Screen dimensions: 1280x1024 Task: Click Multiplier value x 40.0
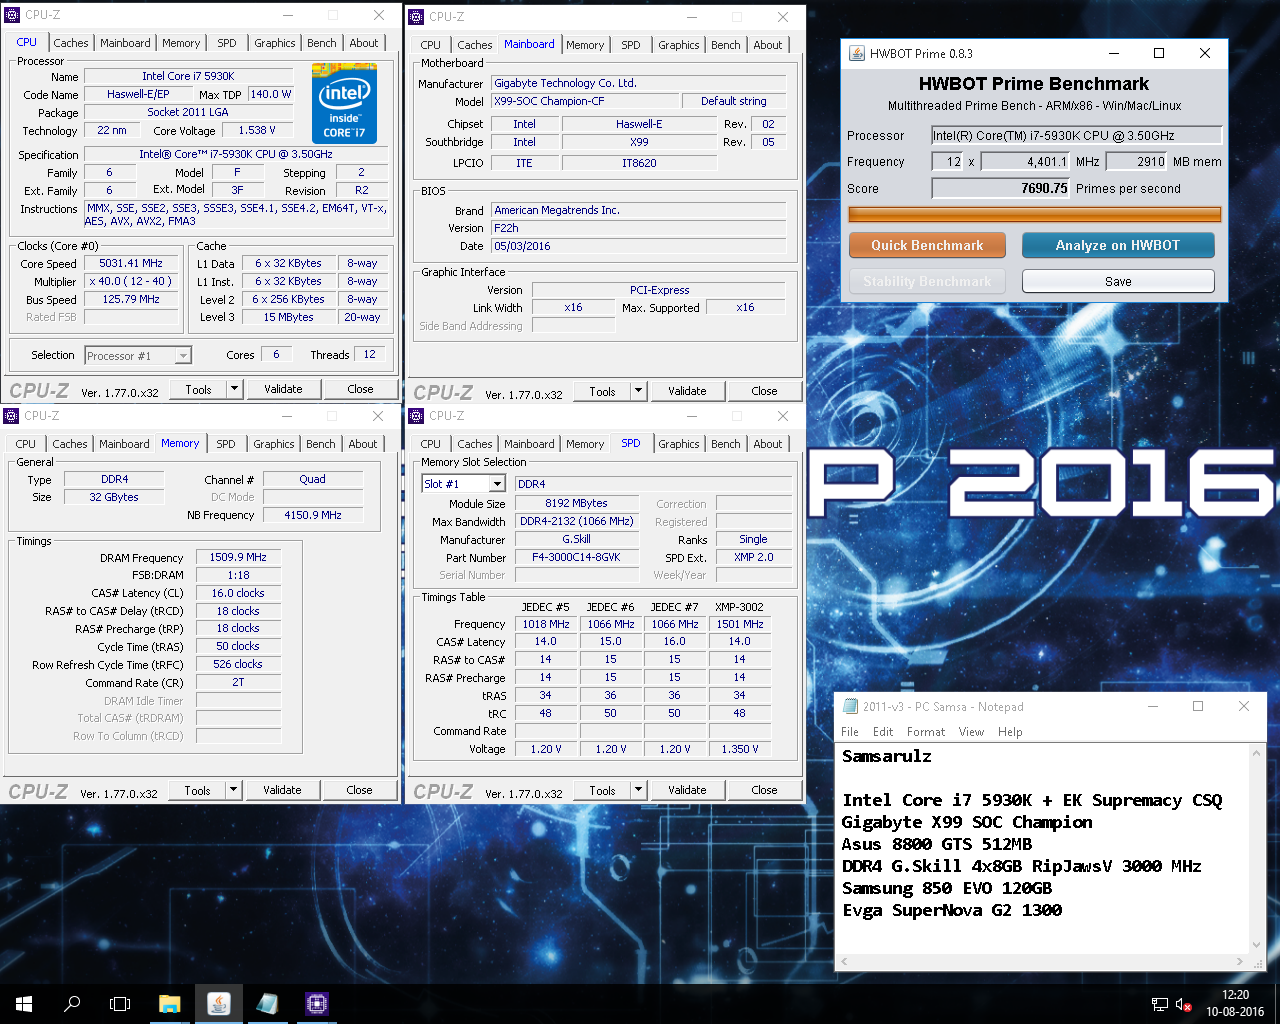click(x=131, y=282)
